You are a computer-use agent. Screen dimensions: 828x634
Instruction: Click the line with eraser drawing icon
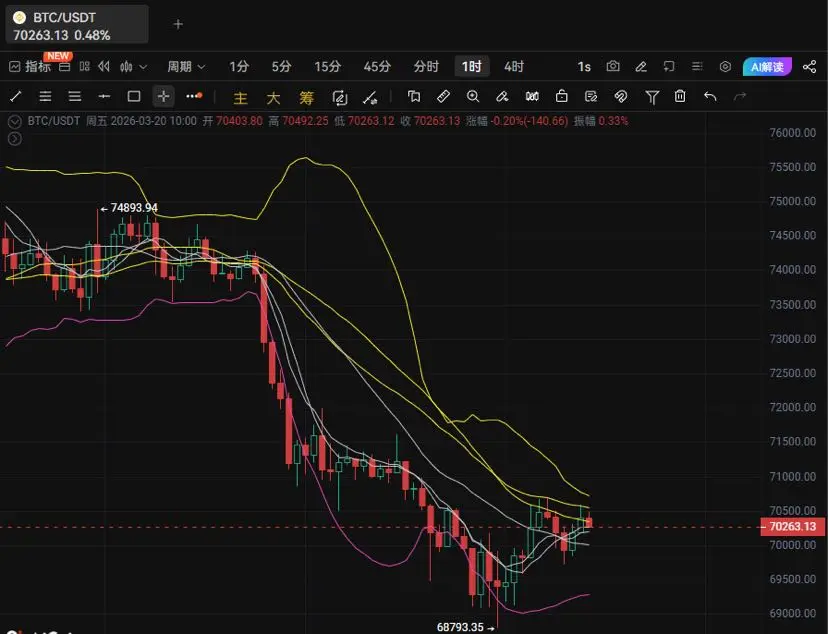(370, 97)
